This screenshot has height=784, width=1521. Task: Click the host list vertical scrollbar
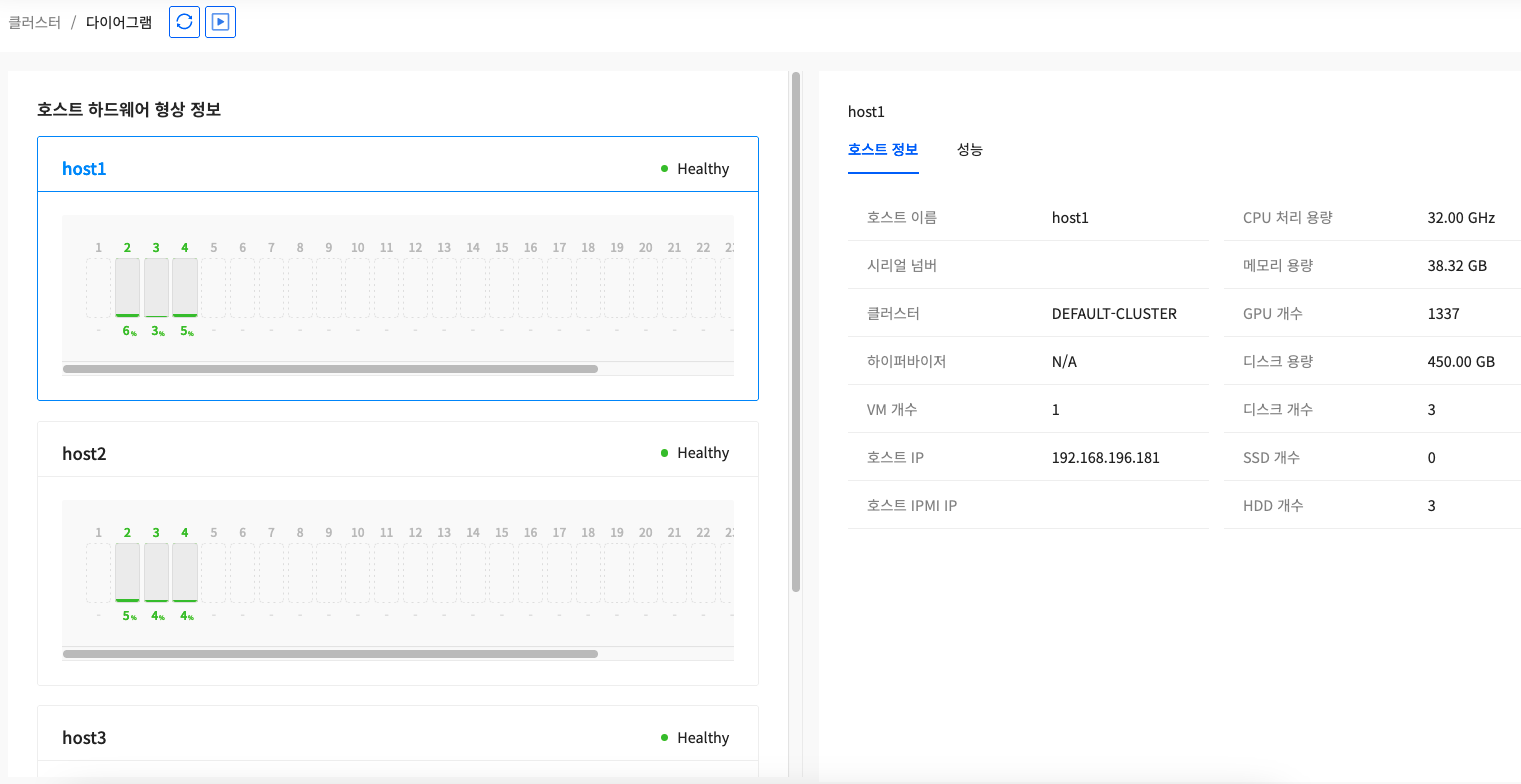(x=796, y=330)
